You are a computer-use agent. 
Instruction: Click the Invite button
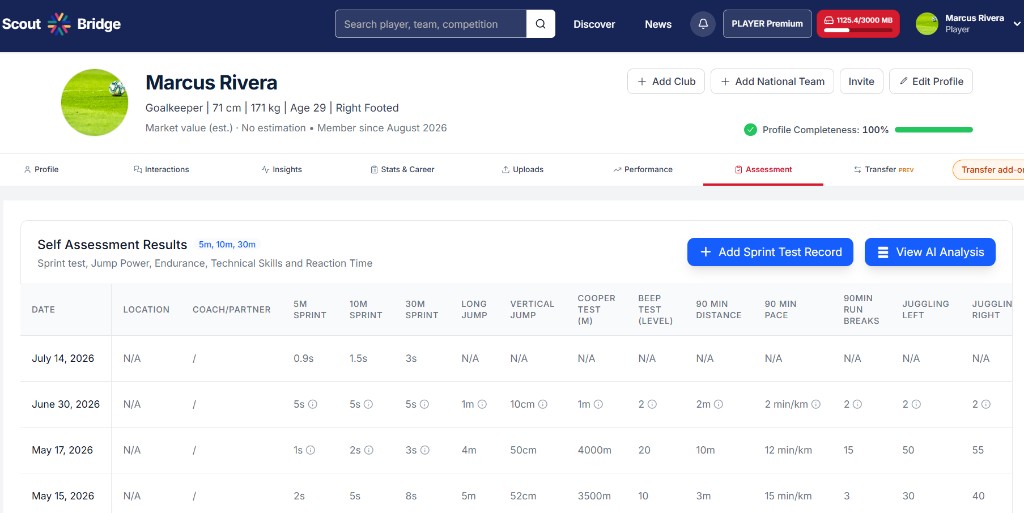click(x=861, y=82)
